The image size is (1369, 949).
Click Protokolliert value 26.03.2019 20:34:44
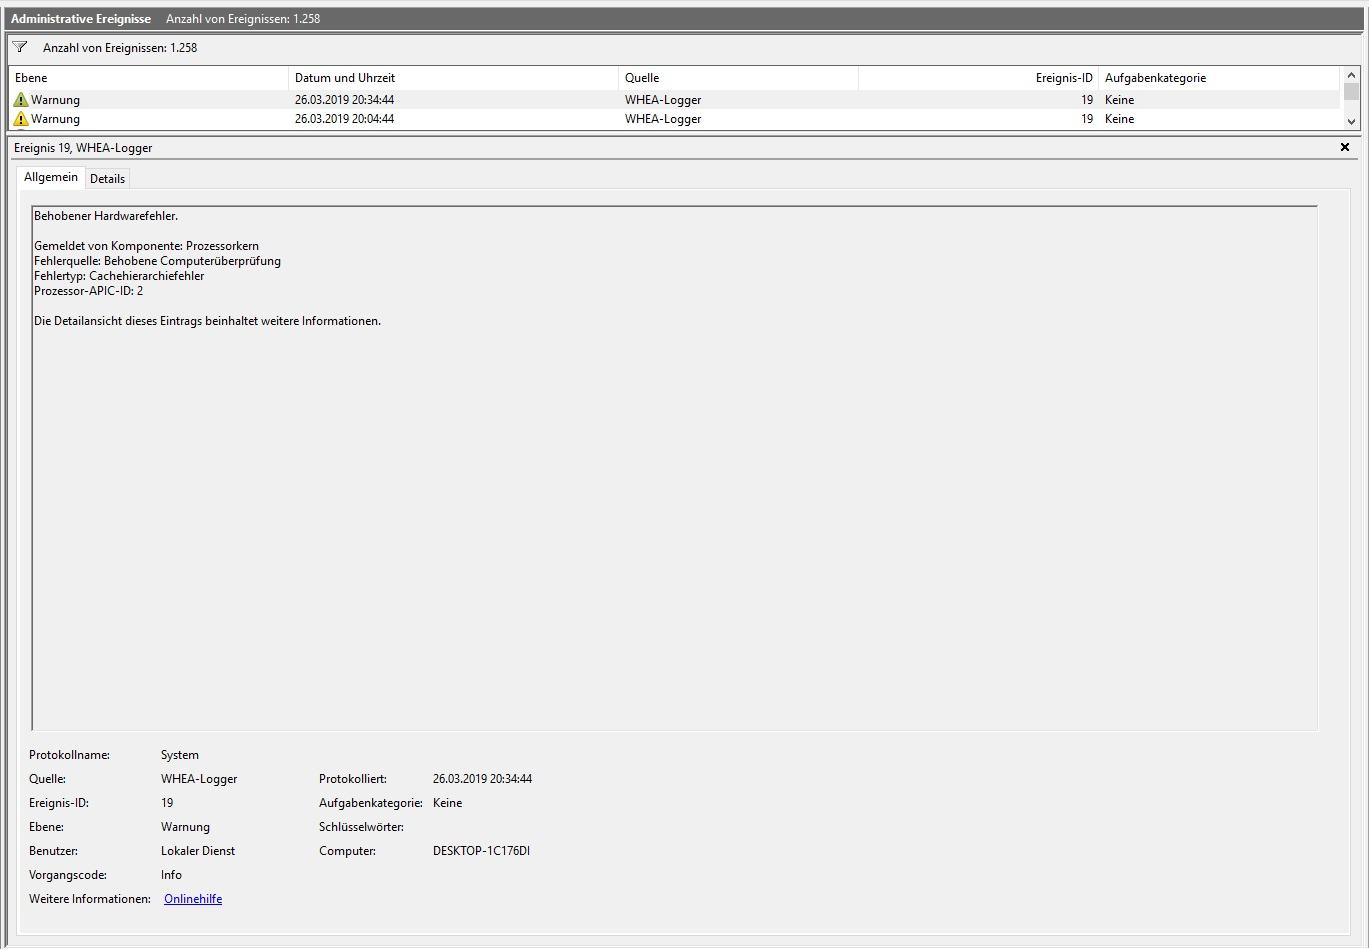click(482, 779)
